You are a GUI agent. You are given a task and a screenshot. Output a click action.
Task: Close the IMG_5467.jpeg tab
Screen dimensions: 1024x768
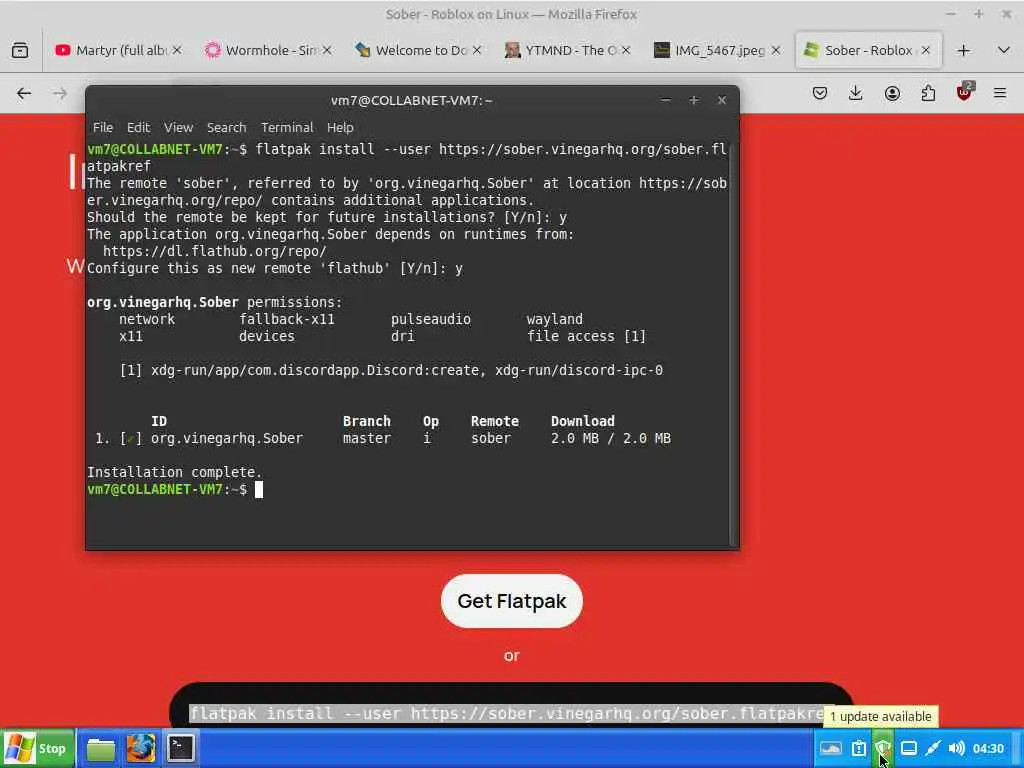[776, 50]
